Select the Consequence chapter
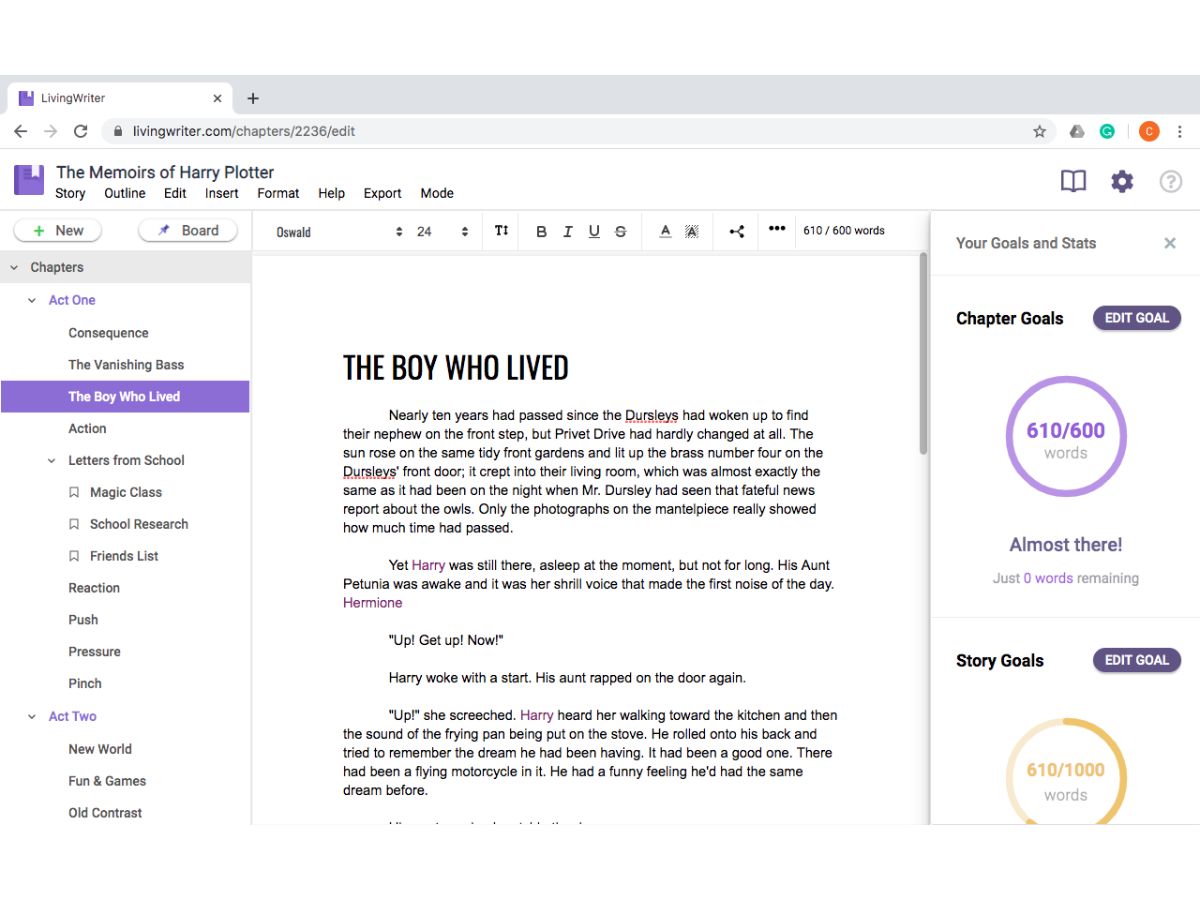Screen dimensions: 1200x900 coord(108,333)
